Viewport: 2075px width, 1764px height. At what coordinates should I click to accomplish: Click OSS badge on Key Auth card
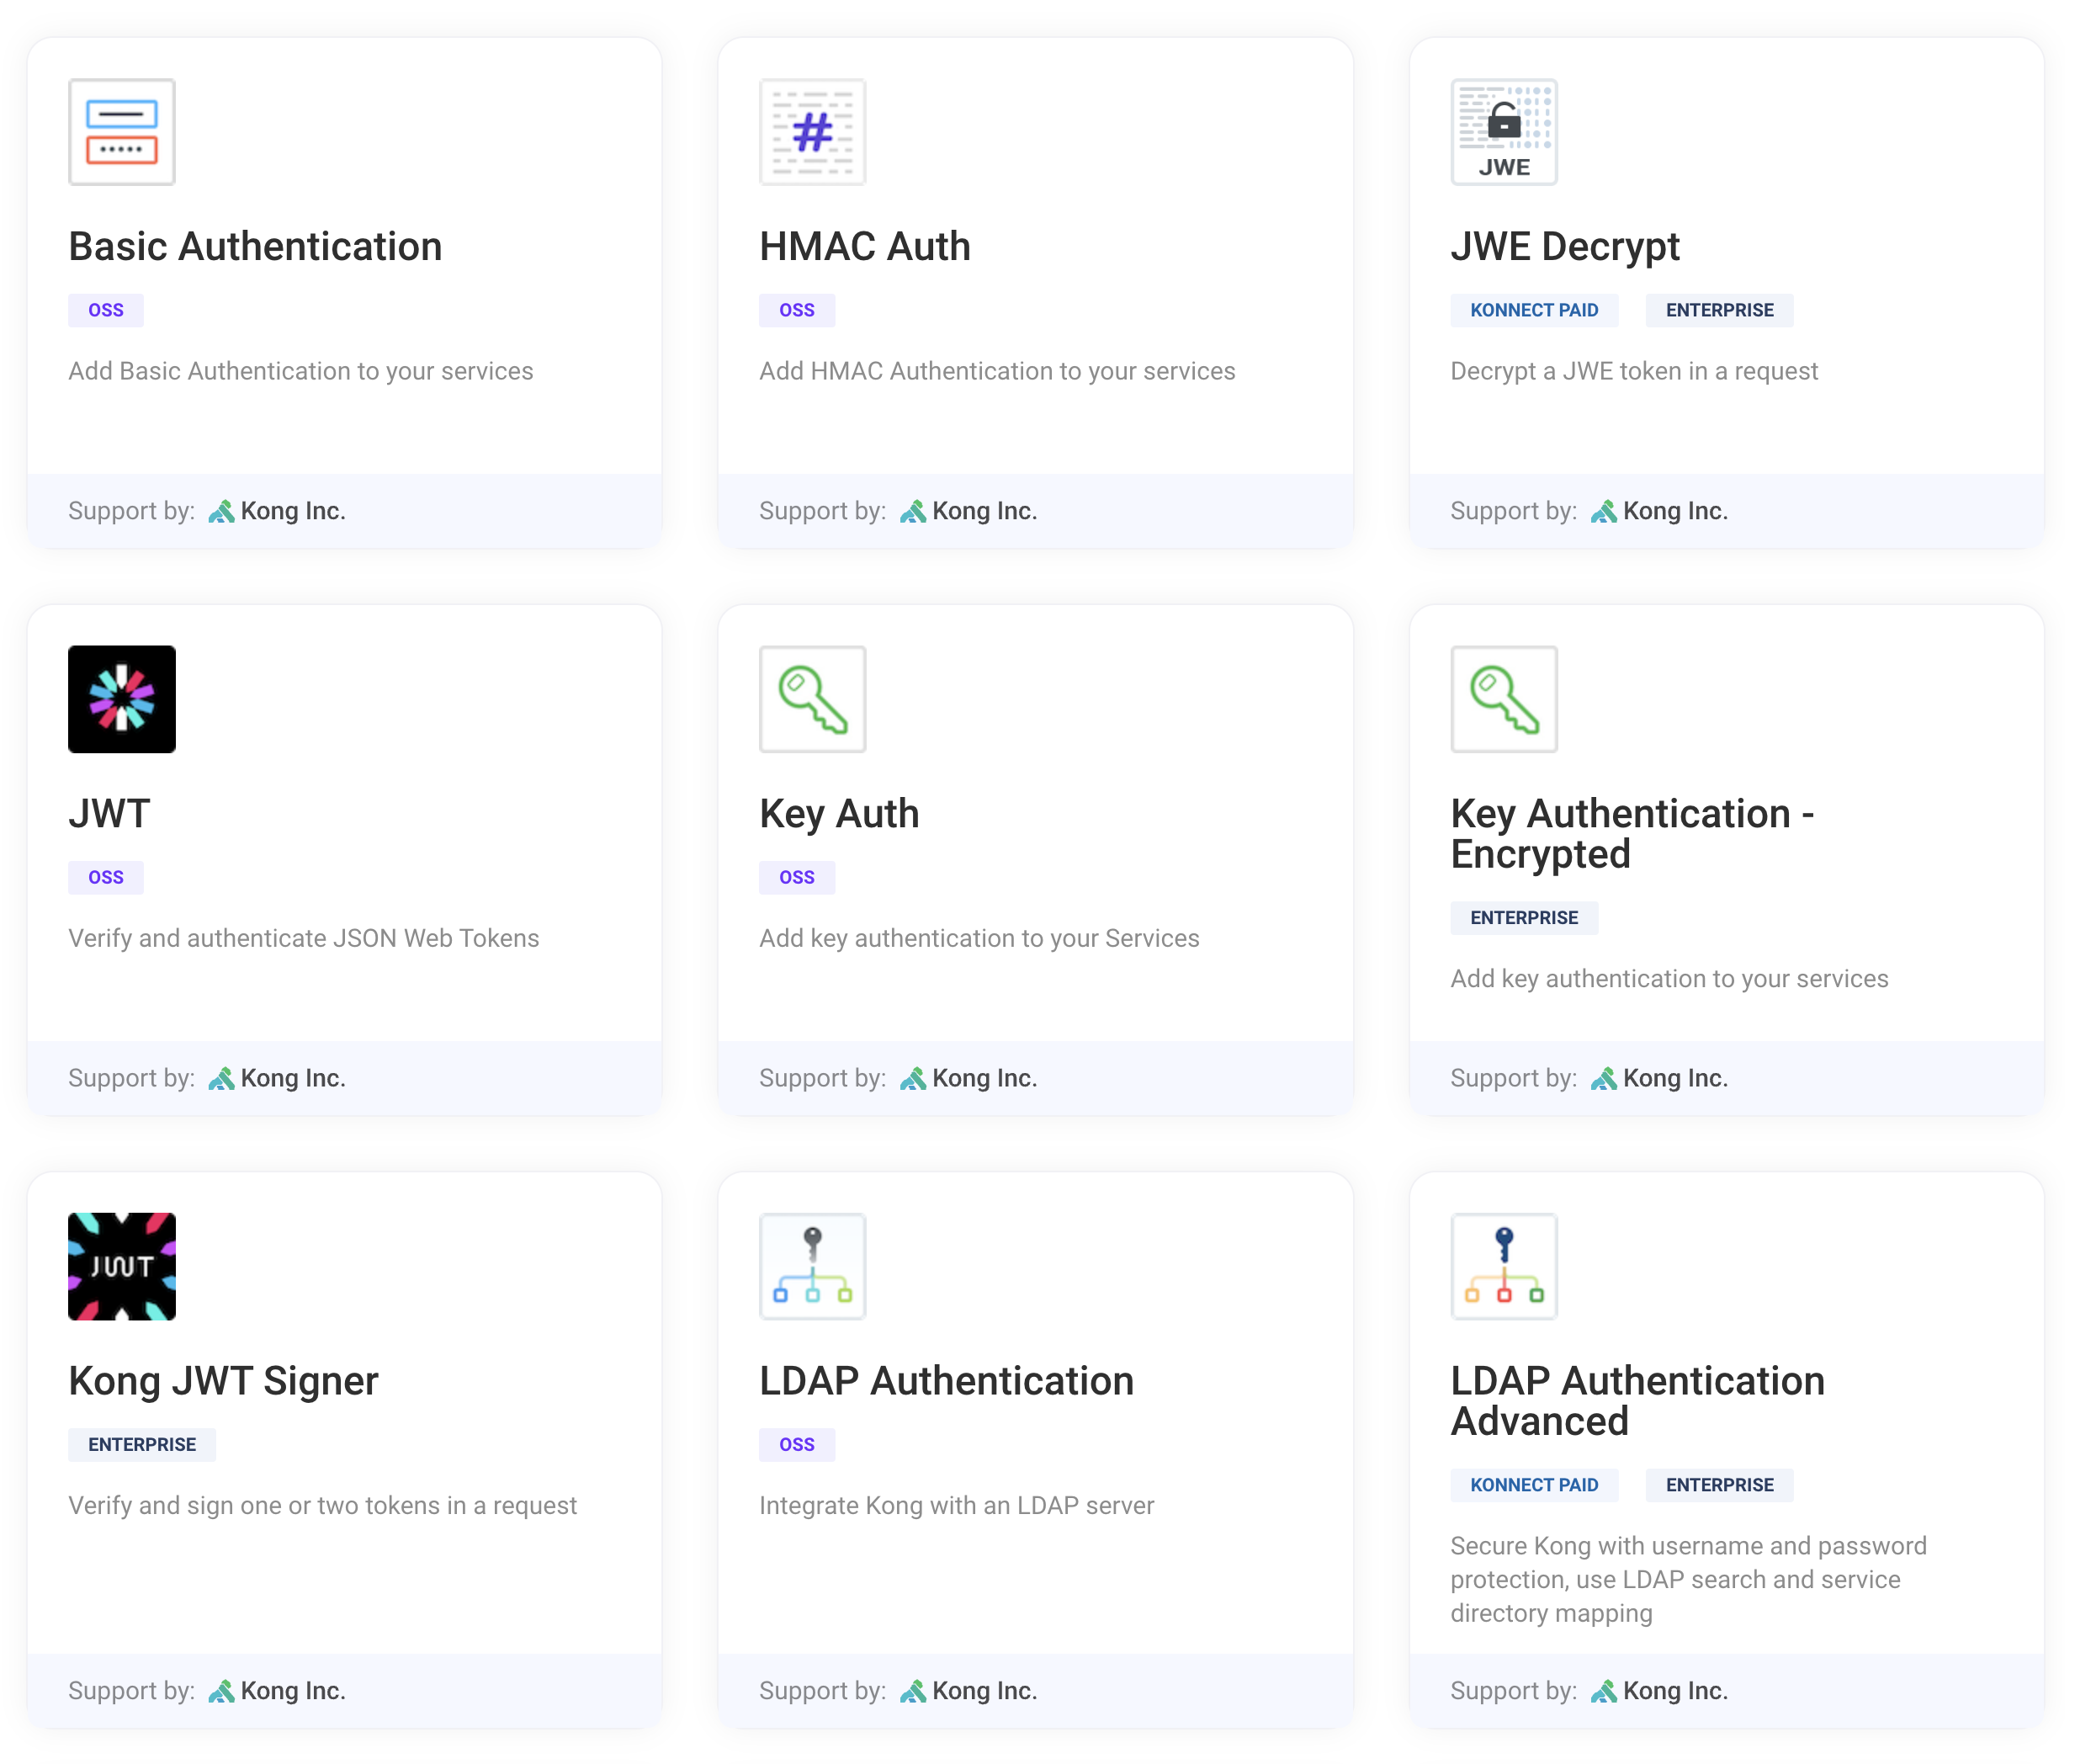click(797, 877)
